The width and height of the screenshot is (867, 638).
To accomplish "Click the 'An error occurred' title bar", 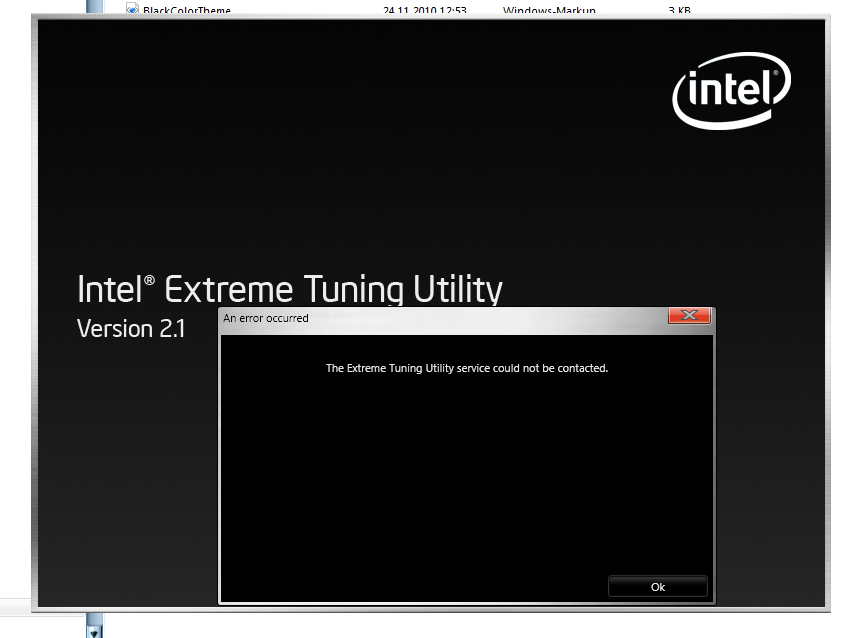I will click(440, 318).
